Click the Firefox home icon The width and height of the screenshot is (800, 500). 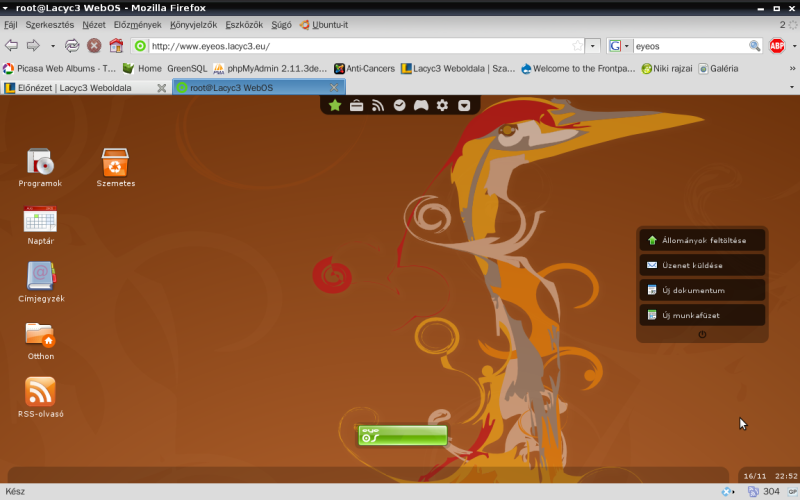pyautogui.click(x=116, y=45)
